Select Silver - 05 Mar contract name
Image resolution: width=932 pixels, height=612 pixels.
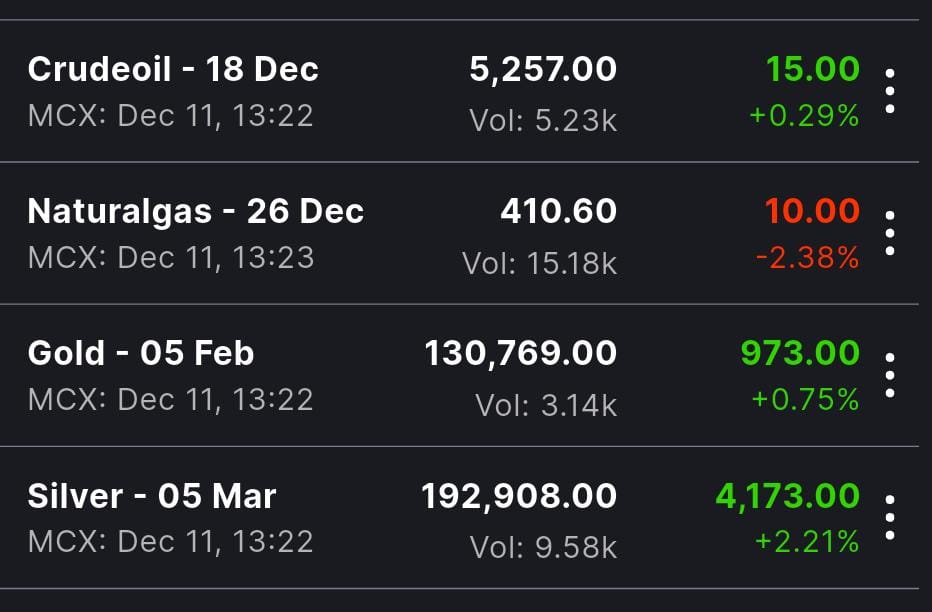pyautogui.click(x=152, y=495)
